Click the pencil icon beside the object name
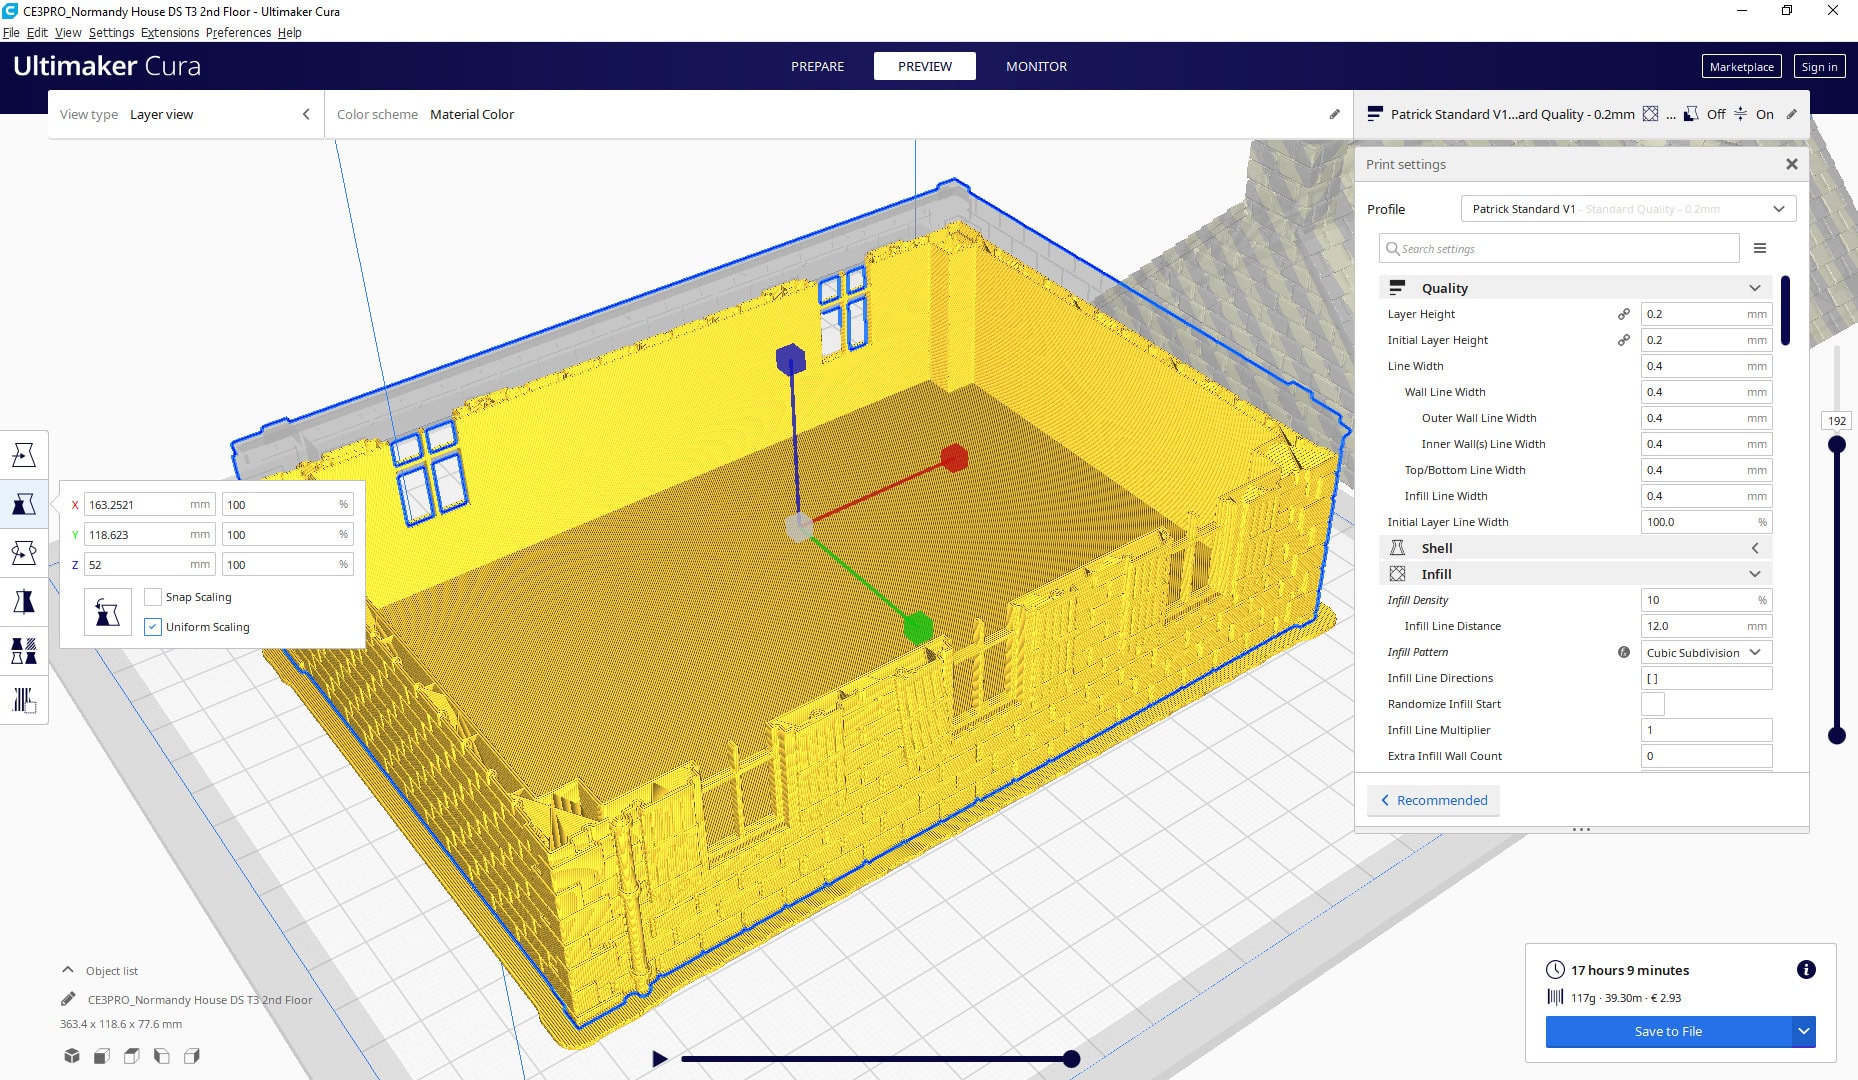The image size is (1858, 1080). pos(68,999)
